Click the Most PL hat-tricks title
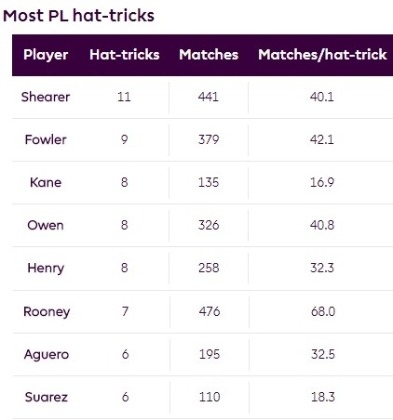 click(79, 16)
